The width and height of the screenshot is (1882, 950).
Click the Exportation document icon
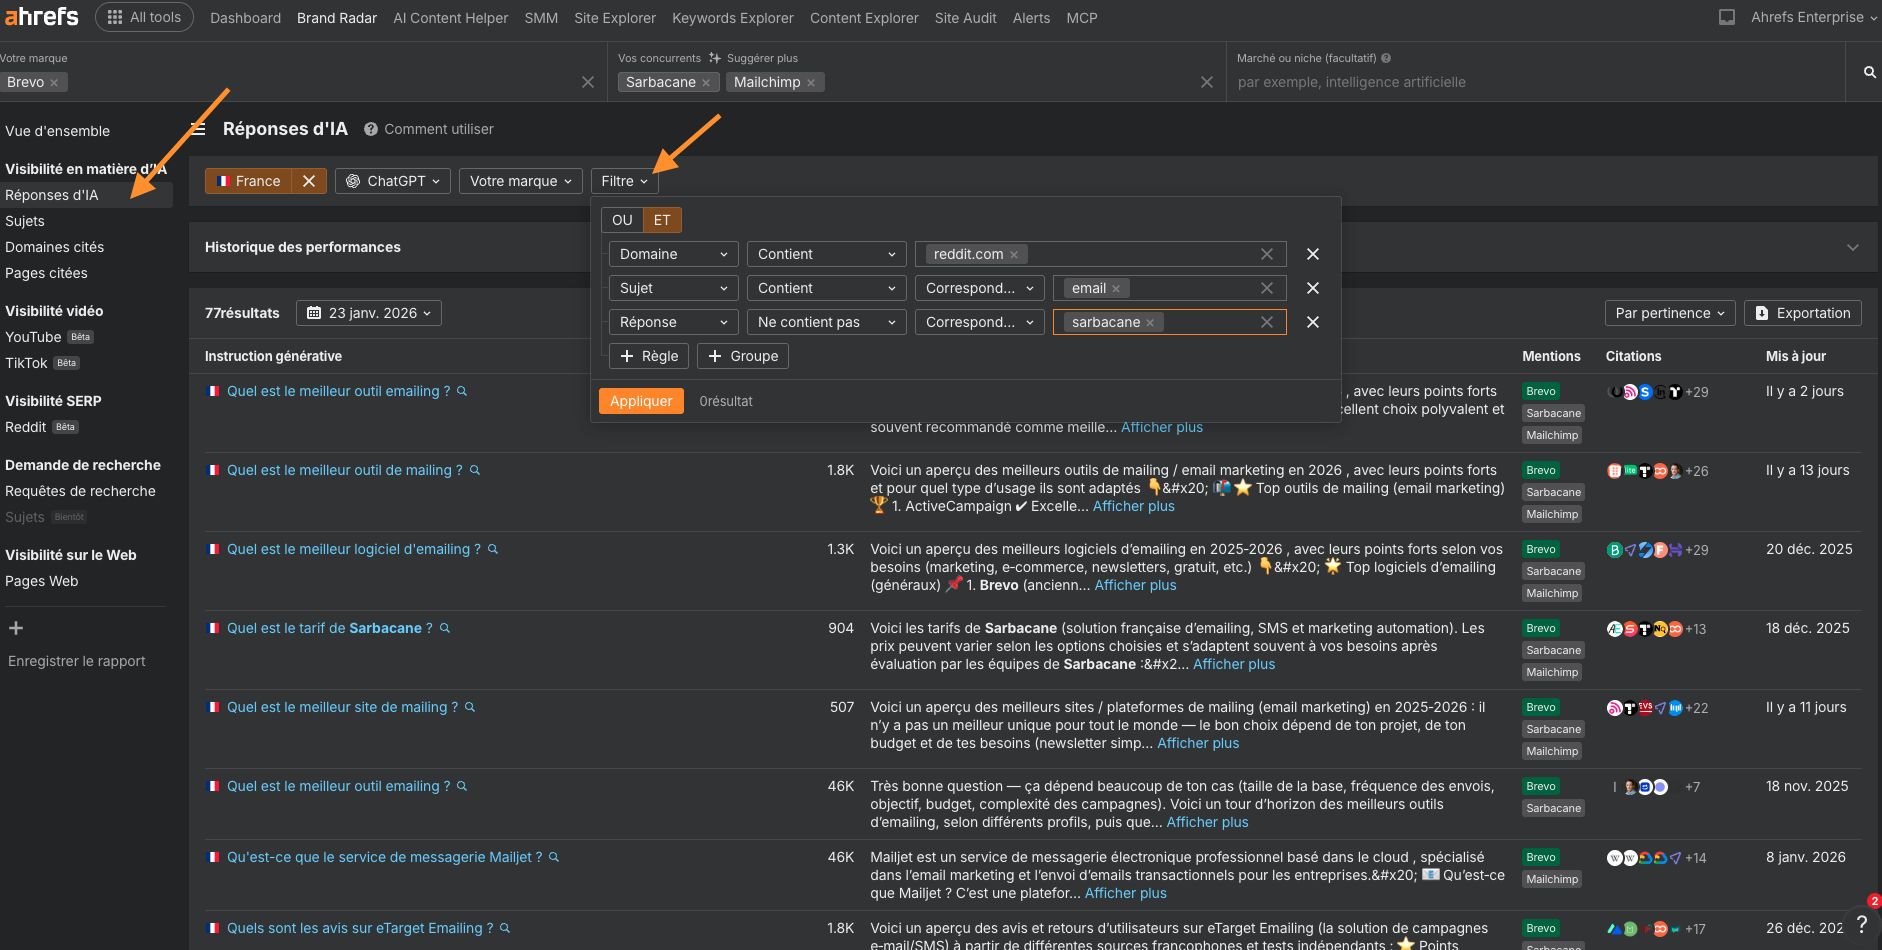(1760, 313)
